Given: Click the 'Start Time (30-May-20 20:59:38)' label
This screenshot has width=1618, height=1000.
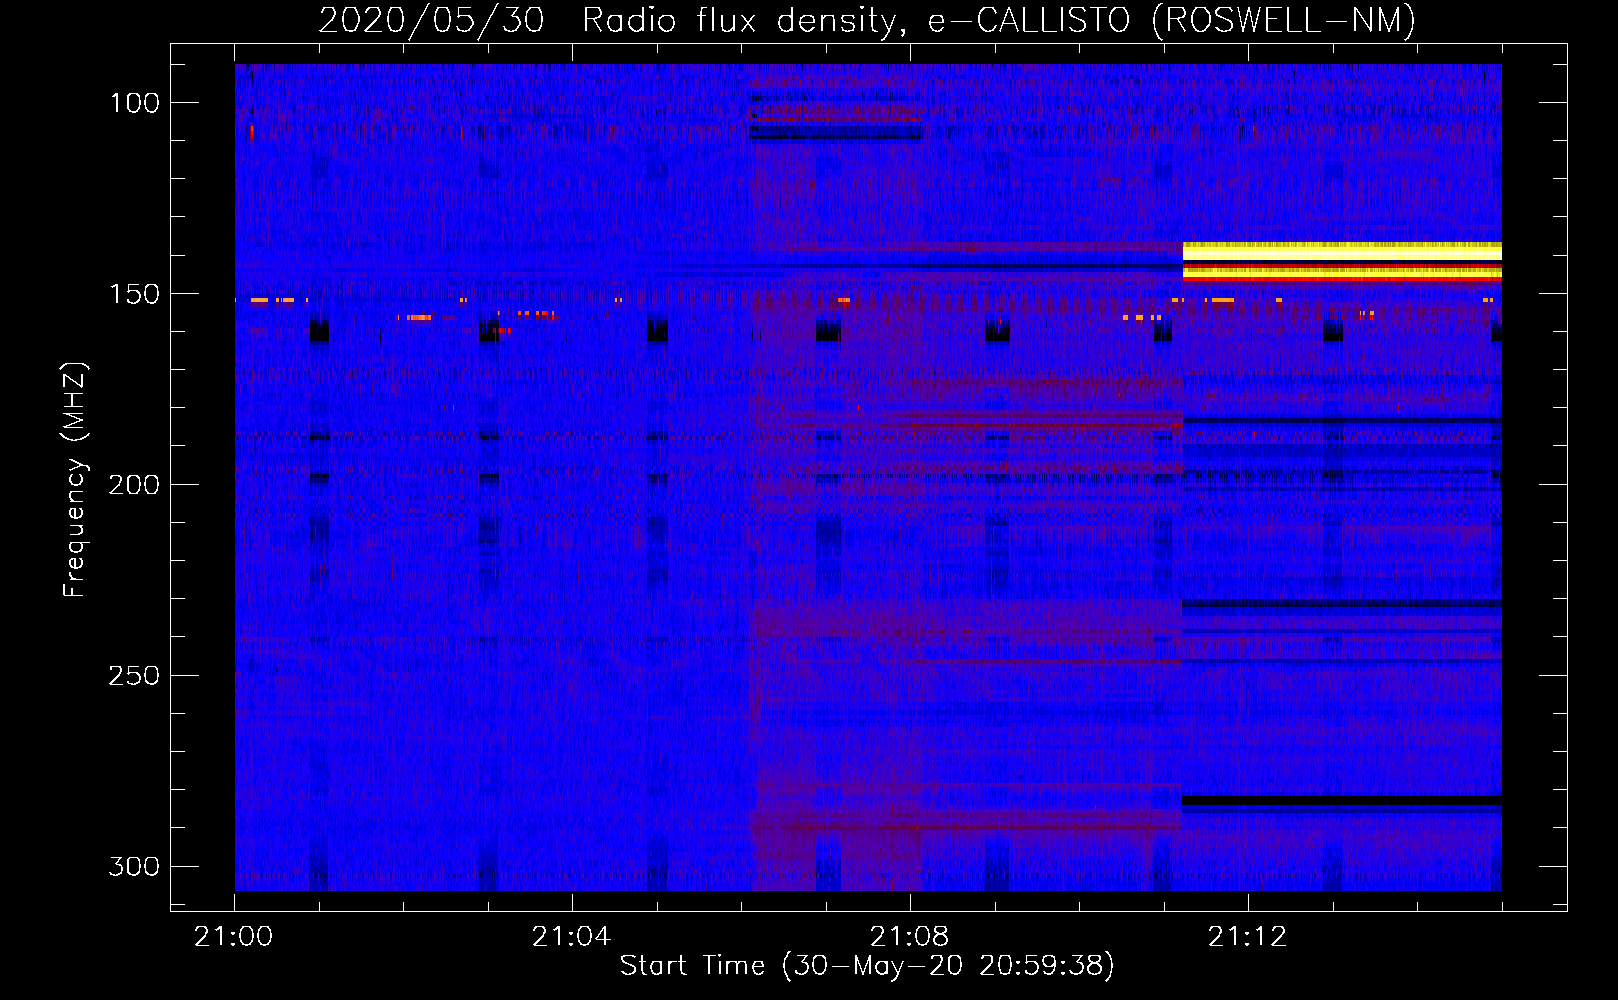Looking at the screenshot, I should (867, 966).
